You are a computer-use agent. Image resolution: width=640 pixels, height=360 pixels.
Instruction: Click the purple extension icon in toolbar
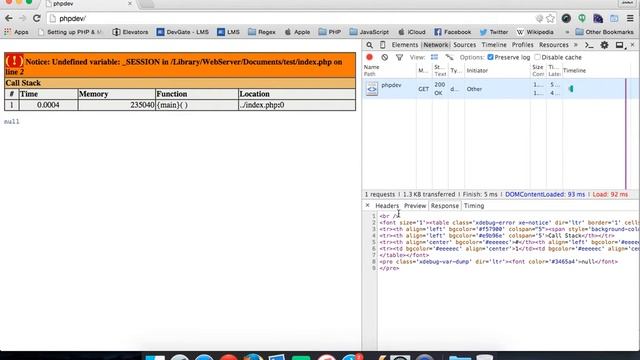598,18
